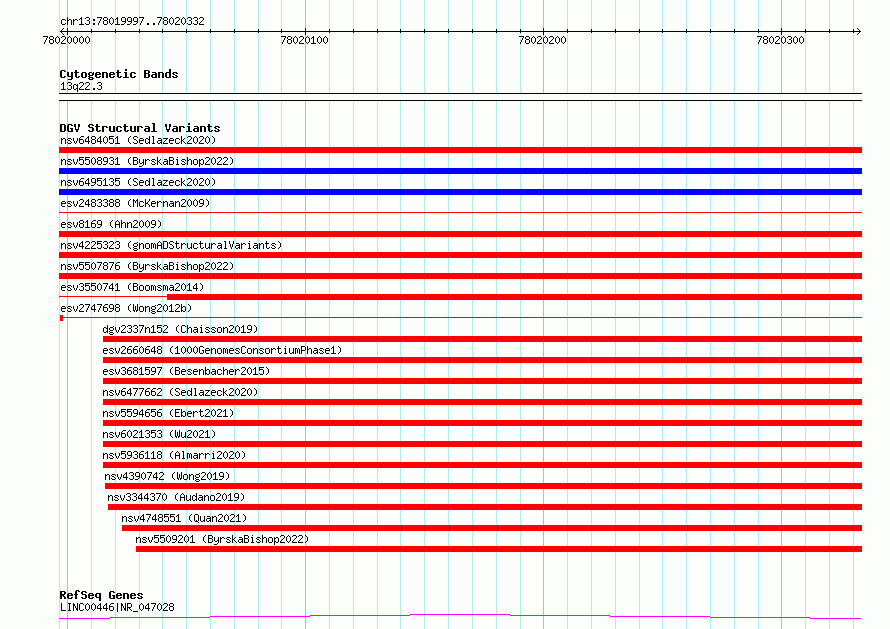890x629 pixels.
Task: Select nsv3344370 (Audano2019) label
Action: pyautogui.click(x=176, y=497)
